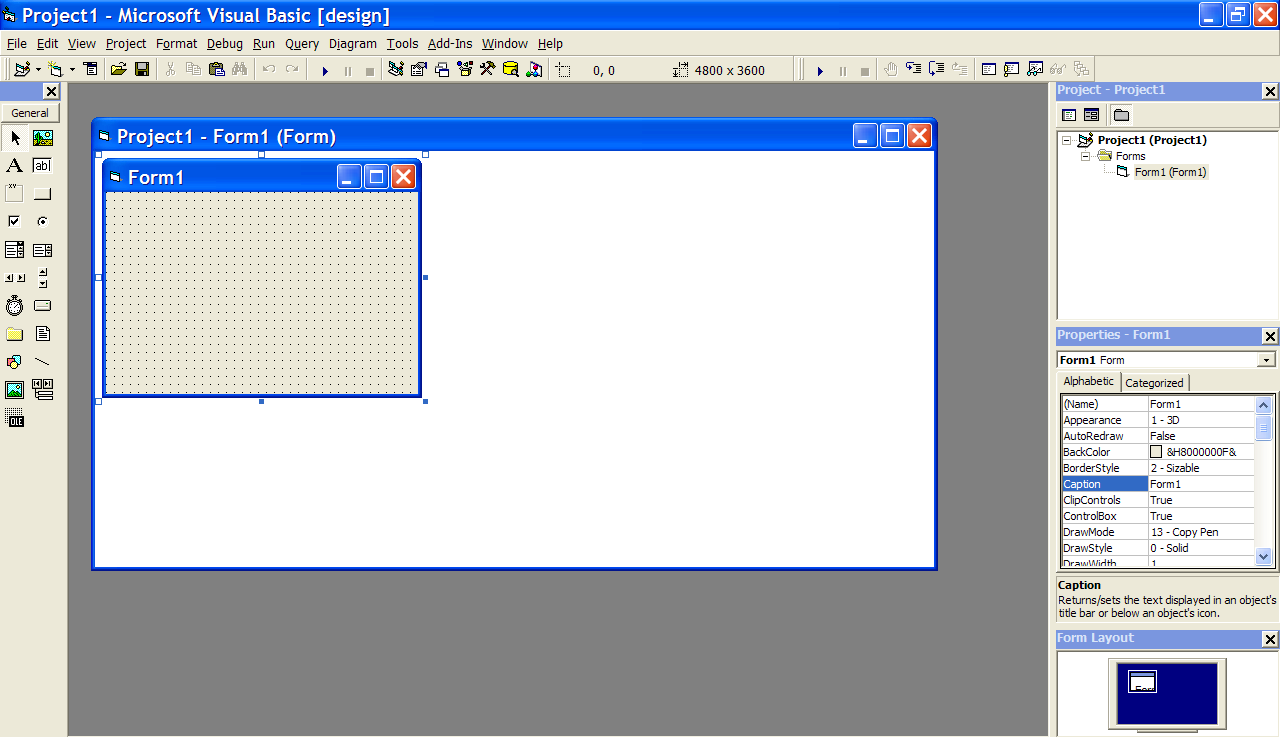This screenshot has width=1280, height=737.
Task: Select the OptionButton tool
Action: (41, 221)
